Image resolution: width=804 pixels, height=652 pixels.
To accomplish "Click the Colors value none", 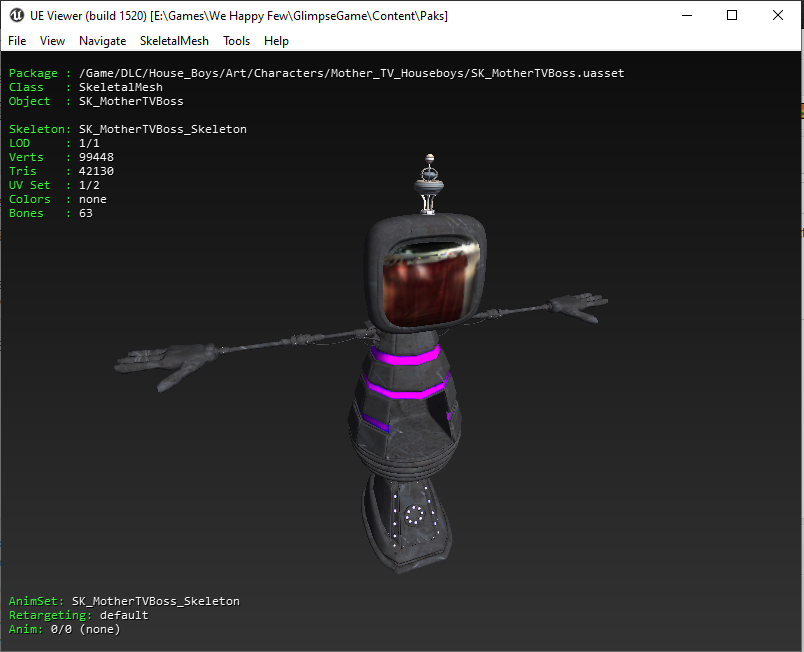I will 93,199.
